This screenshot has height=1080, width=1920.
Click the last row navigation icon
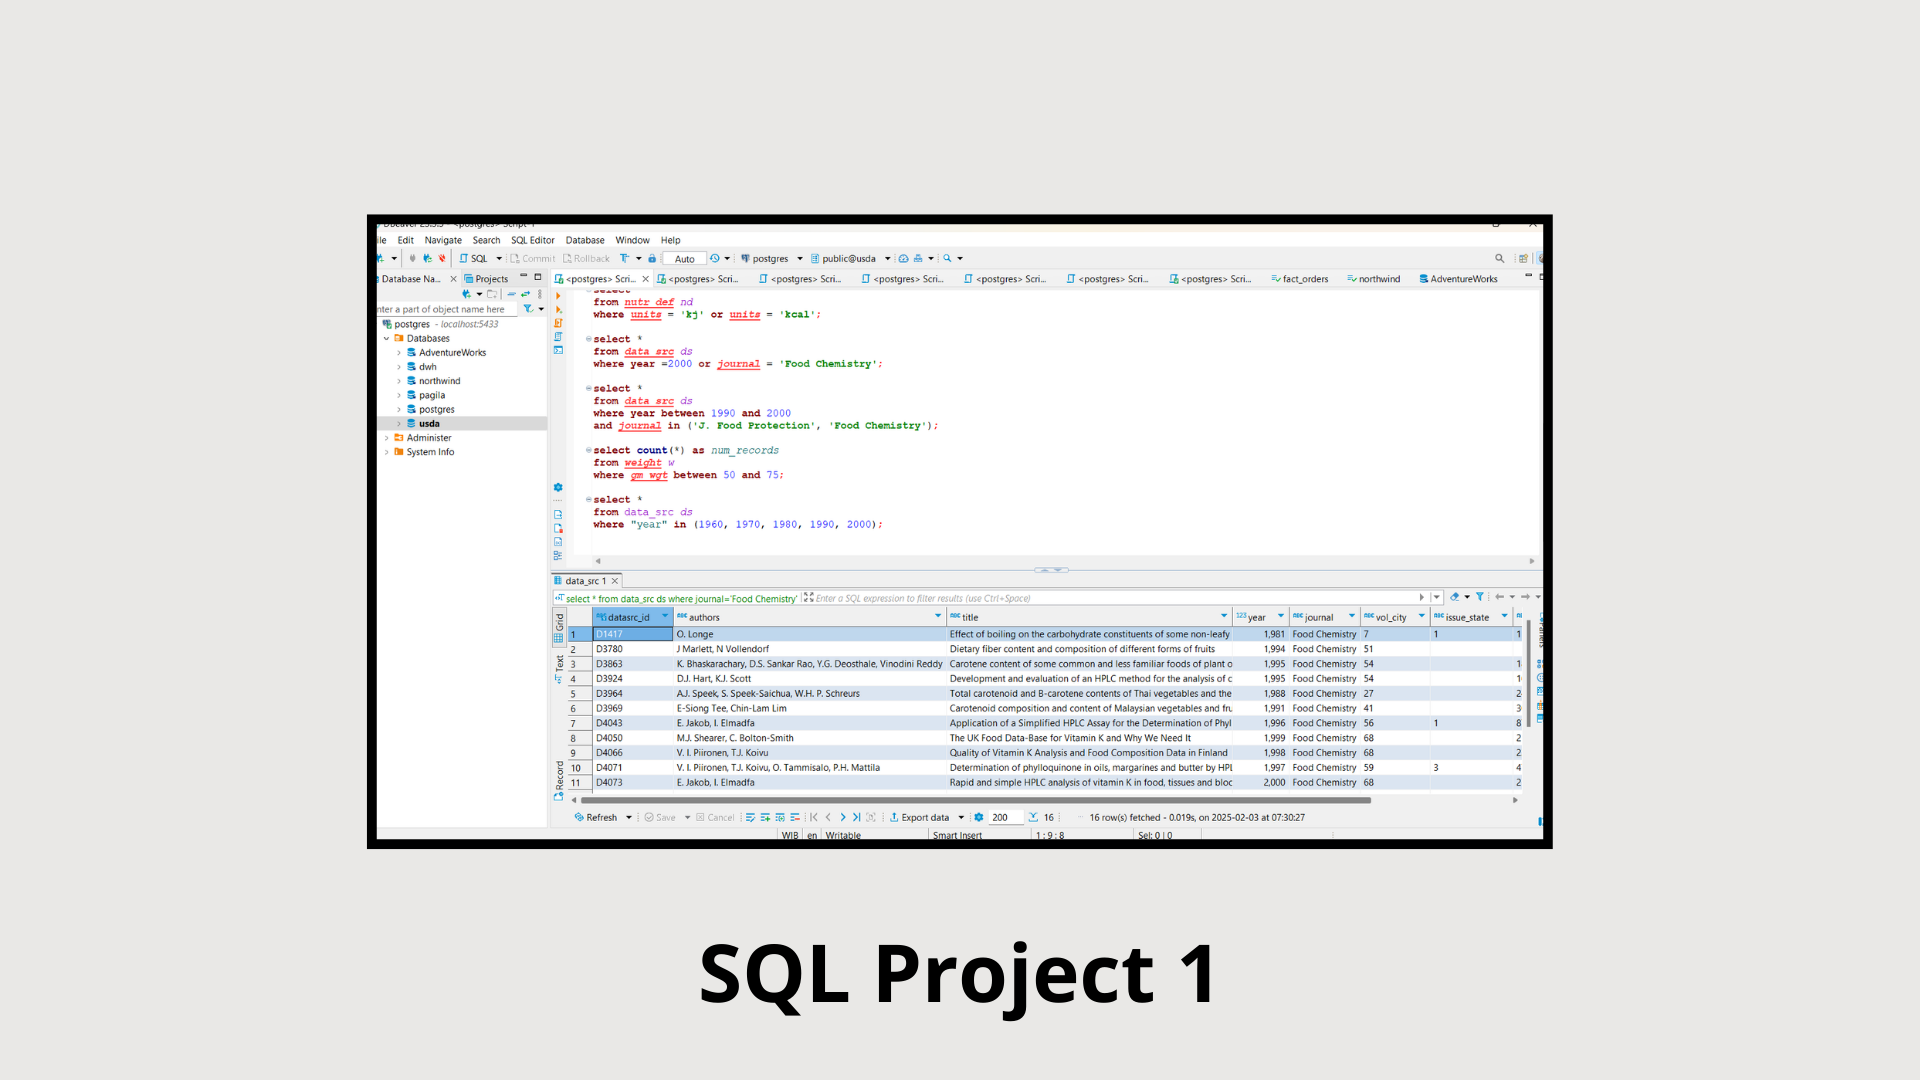(856, 817)
